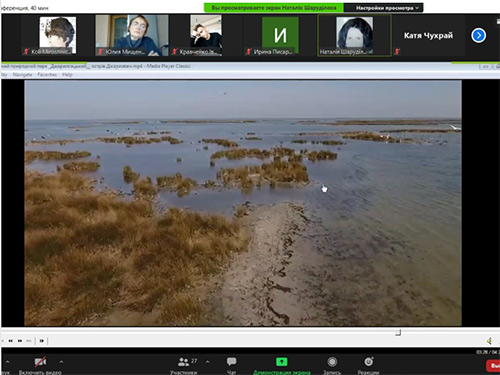Click the fast forward button in the player
500x375 pixels.
click(x=20, y=341)
